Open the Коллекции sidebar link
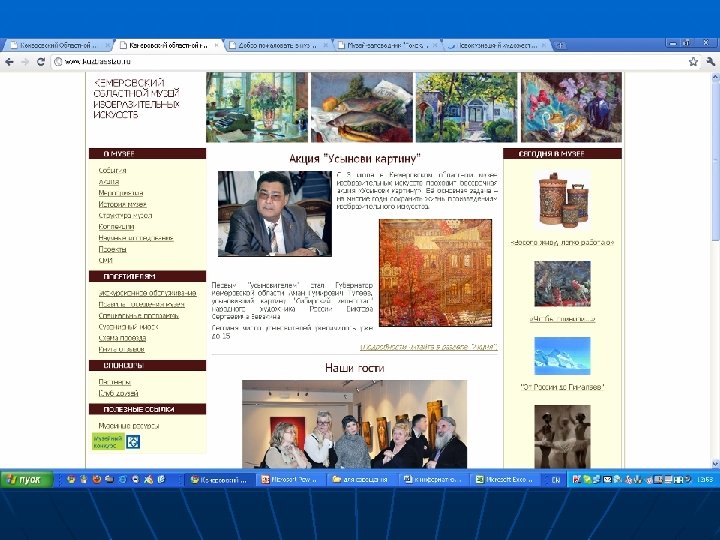Viewport: 720px width, 540px height. 116,226
